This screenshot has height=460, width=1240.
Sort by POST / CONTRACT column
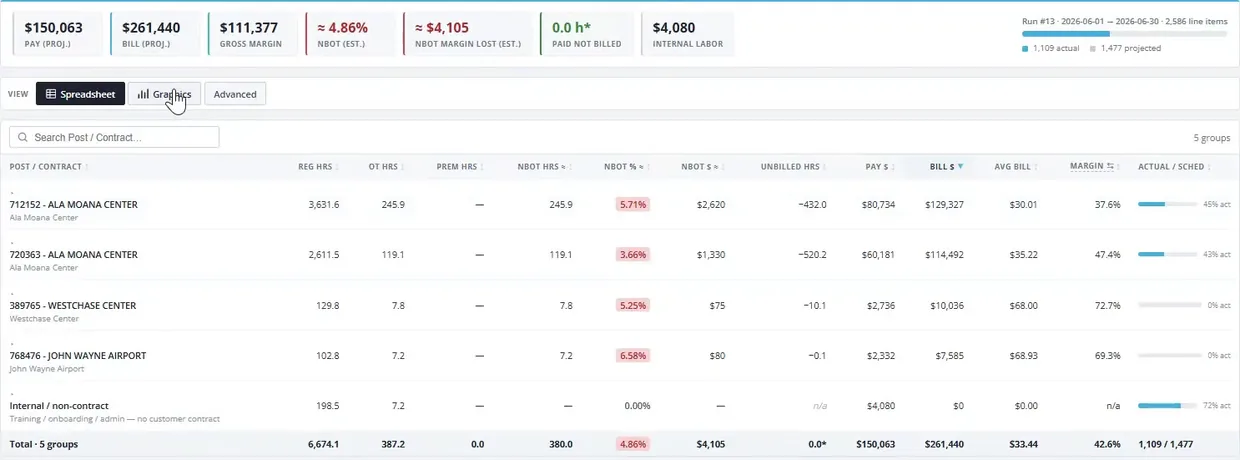[x=49, y=167]
